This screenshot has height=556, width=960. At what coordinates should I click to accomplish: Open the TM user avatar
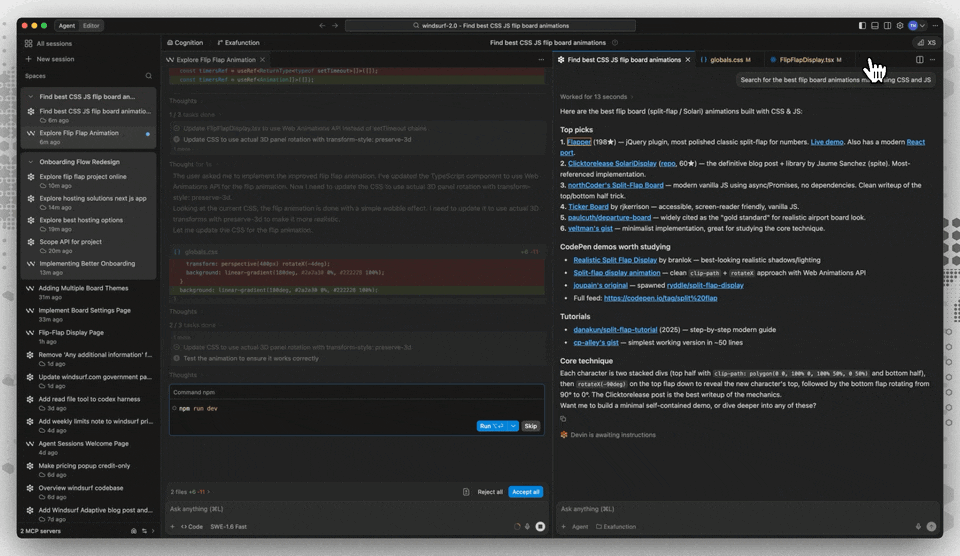tap(913, 26)
